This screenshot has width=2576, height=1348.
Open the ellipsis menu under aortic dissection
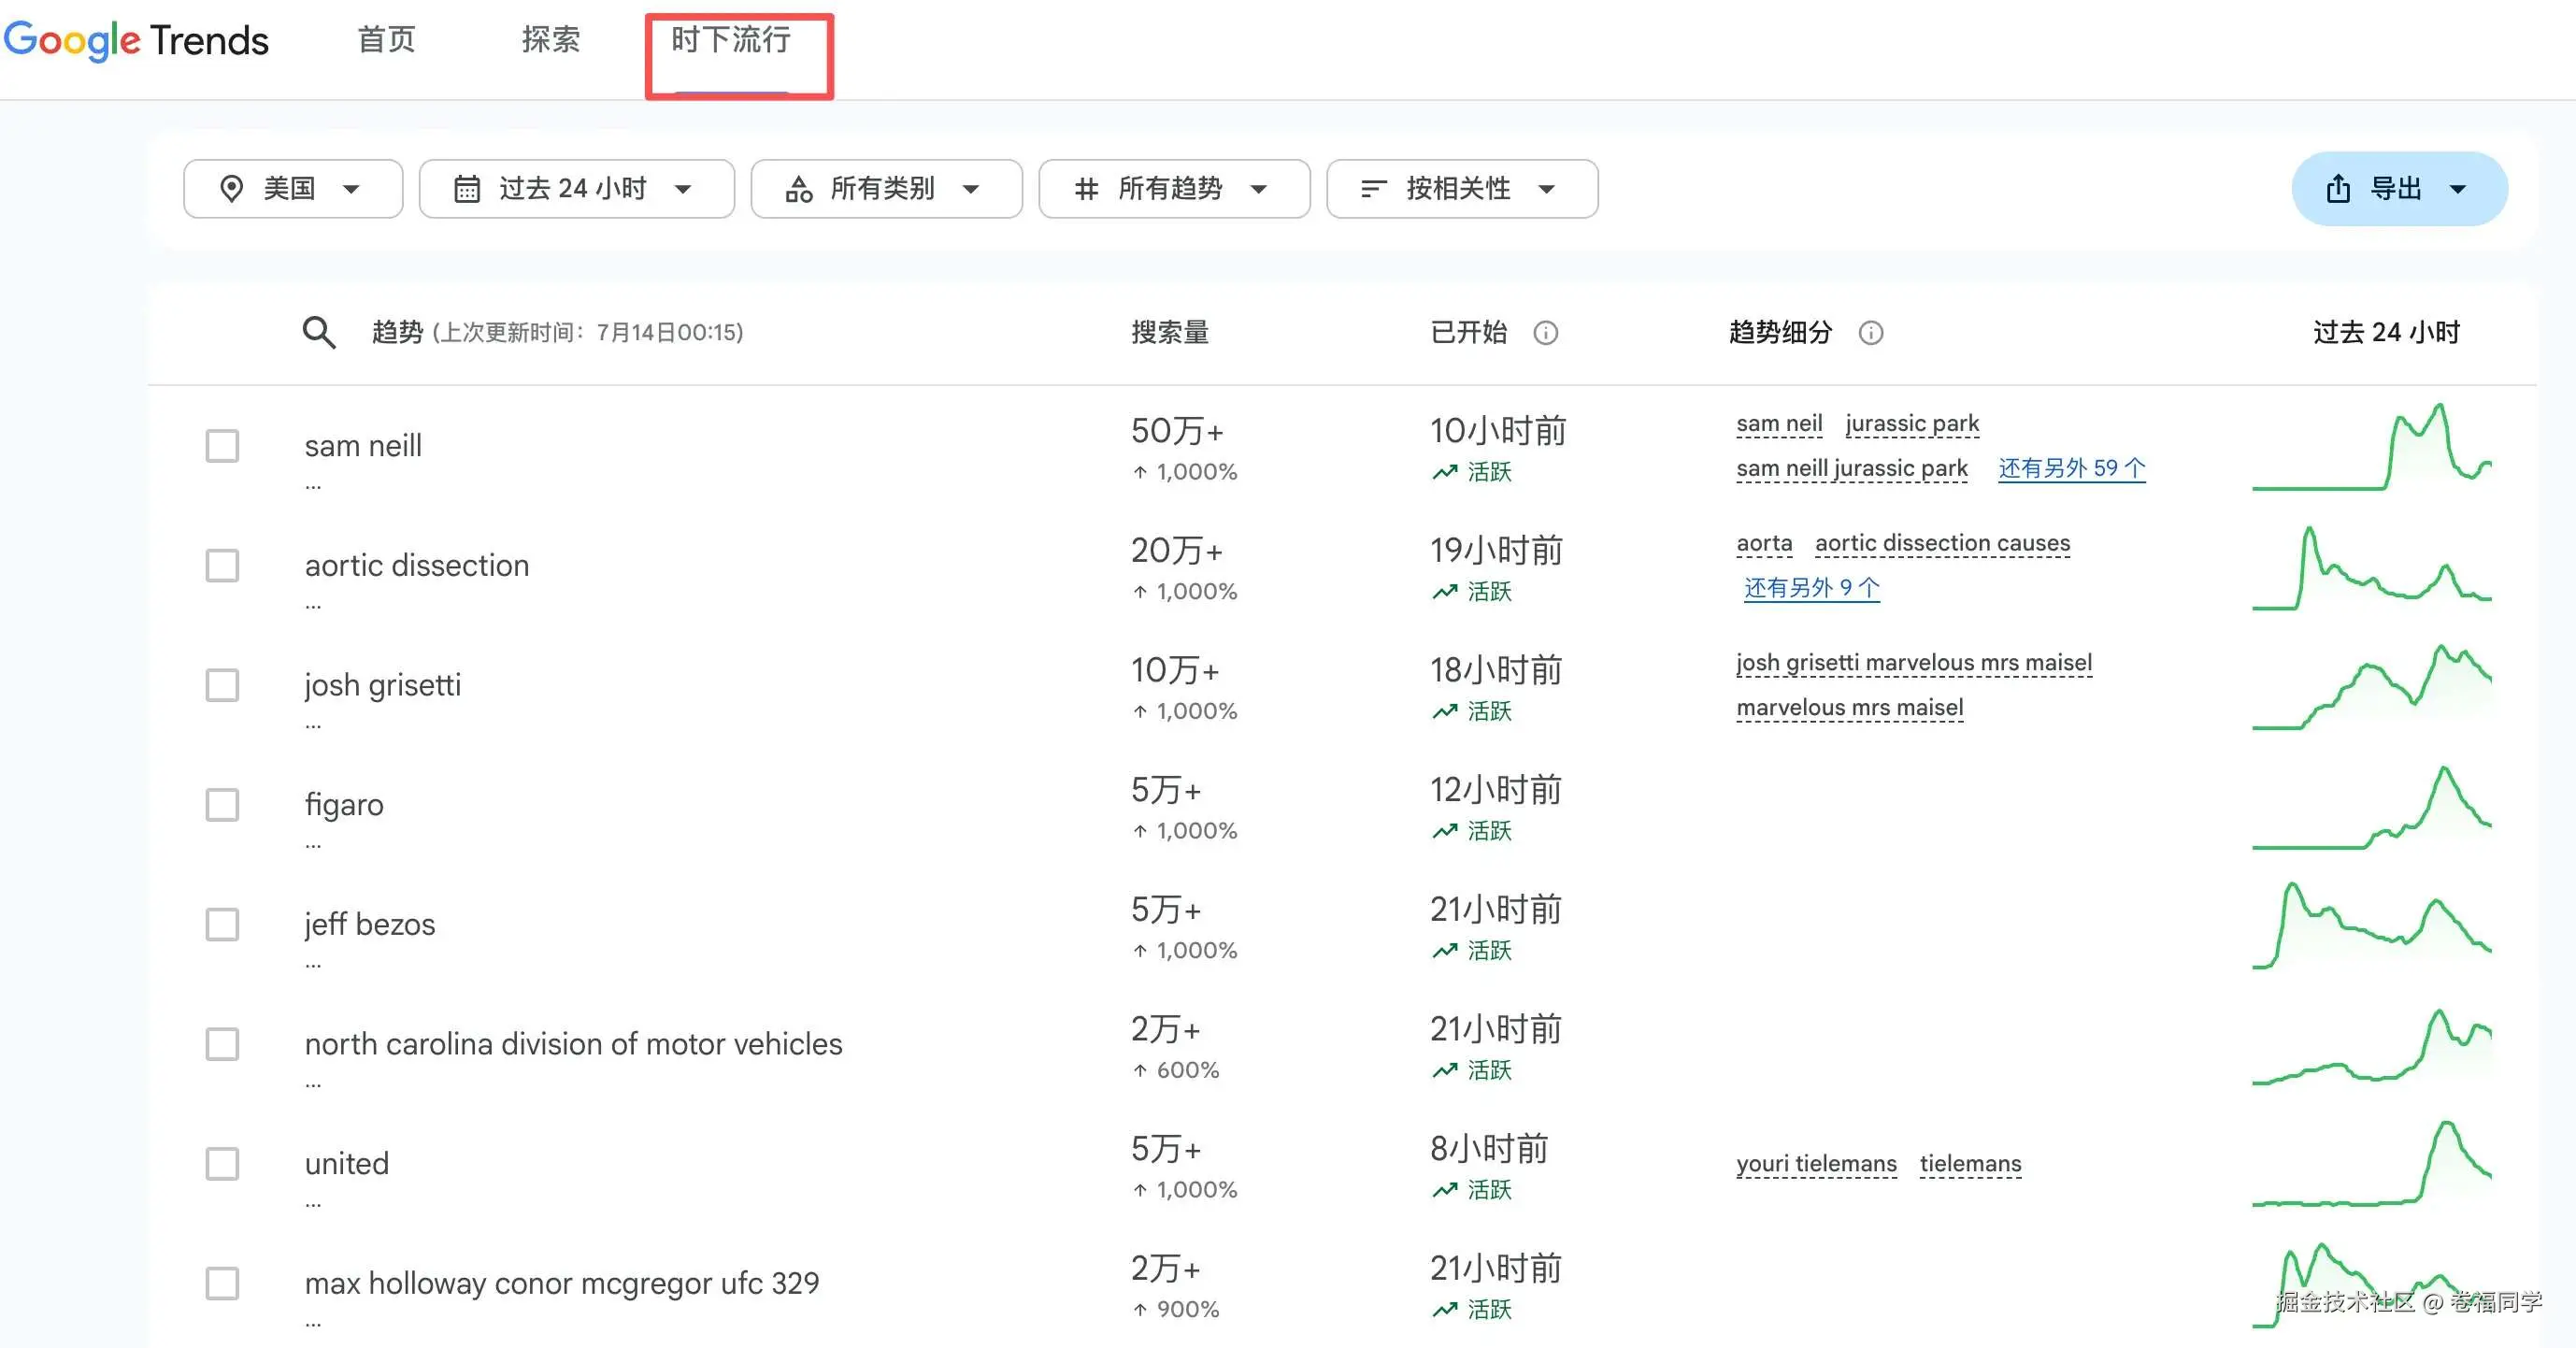click(x=313, y=607)
